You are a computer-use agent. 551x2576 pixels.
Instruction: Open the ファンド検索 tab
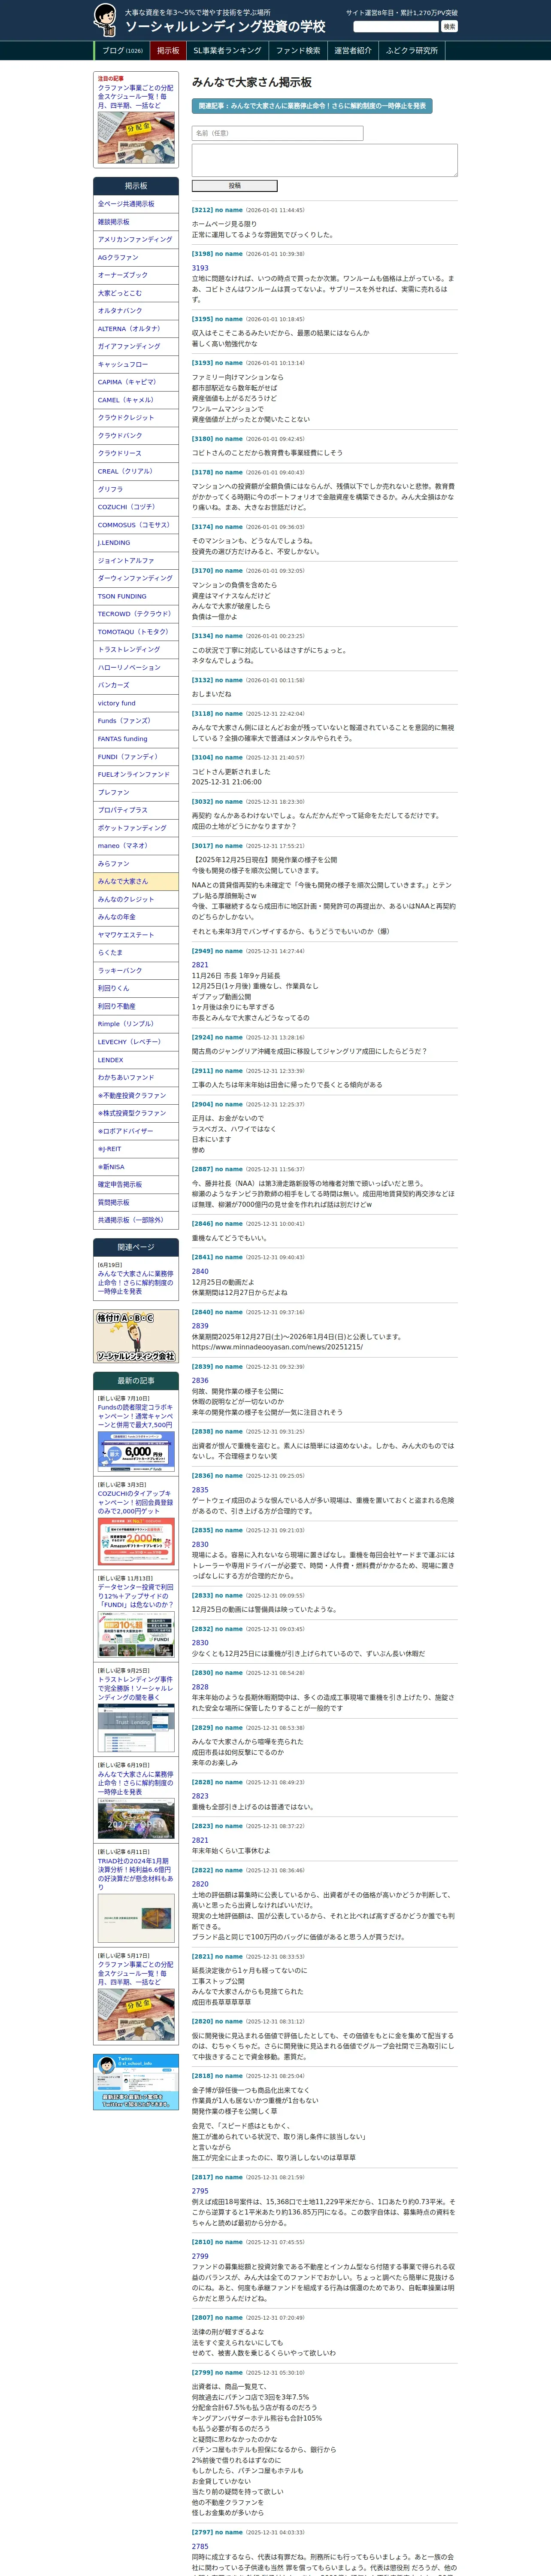298,51
